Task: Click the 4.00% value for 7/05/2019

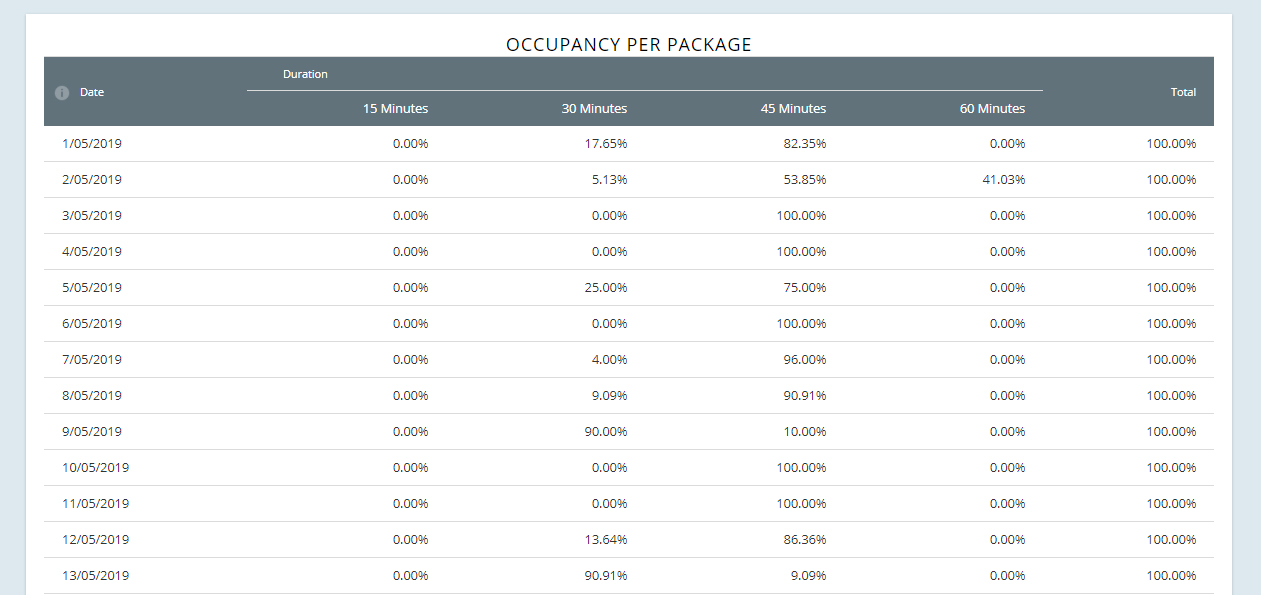Action: (610, 360)
